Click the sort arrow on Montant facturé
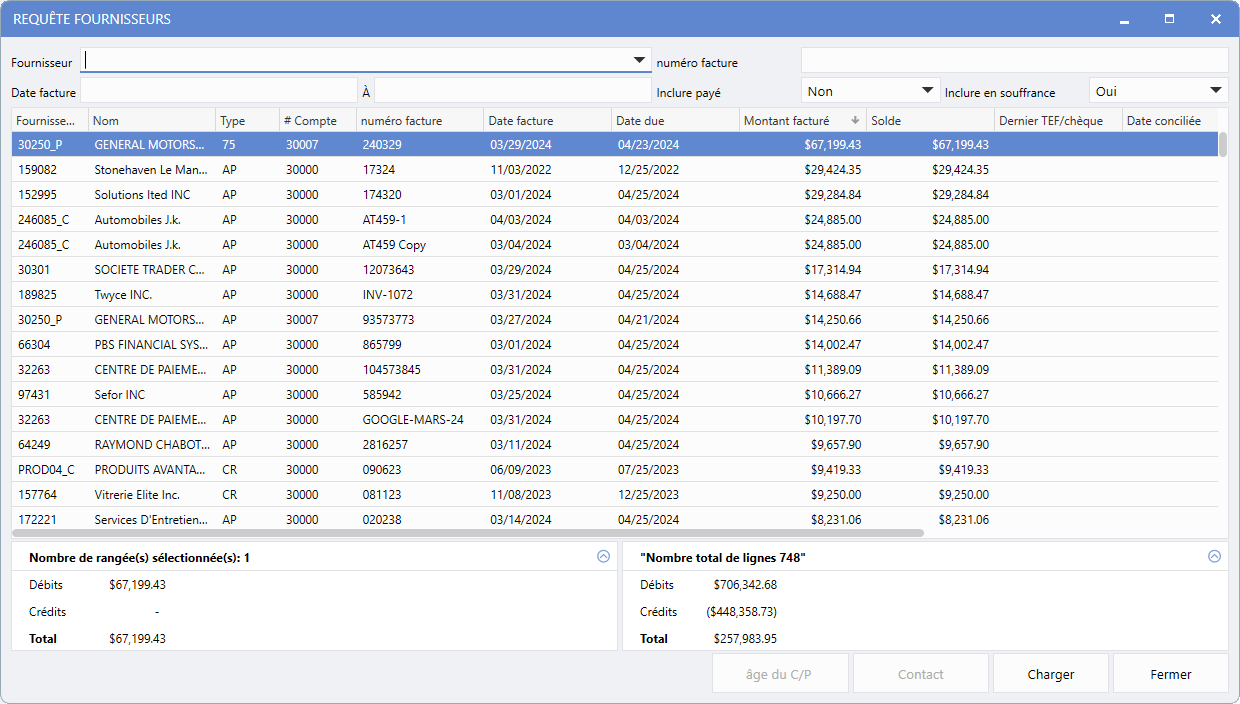Screen dimensions: 1240x704 pos(855,121)
